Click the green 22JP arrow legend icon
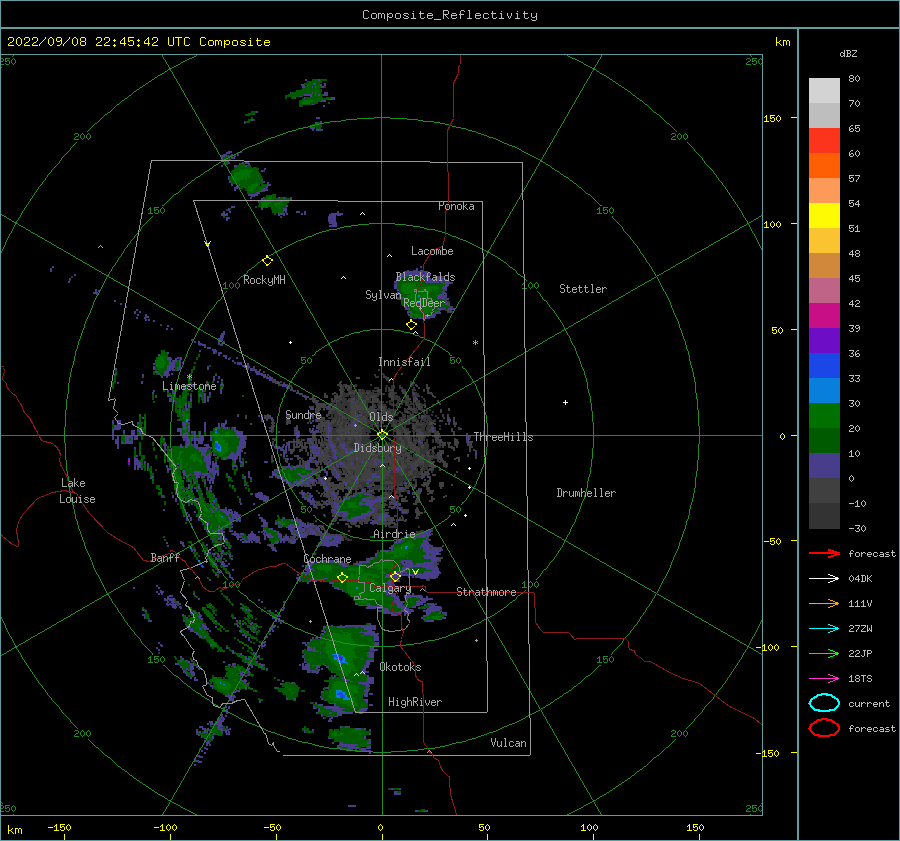 (824, 653)
